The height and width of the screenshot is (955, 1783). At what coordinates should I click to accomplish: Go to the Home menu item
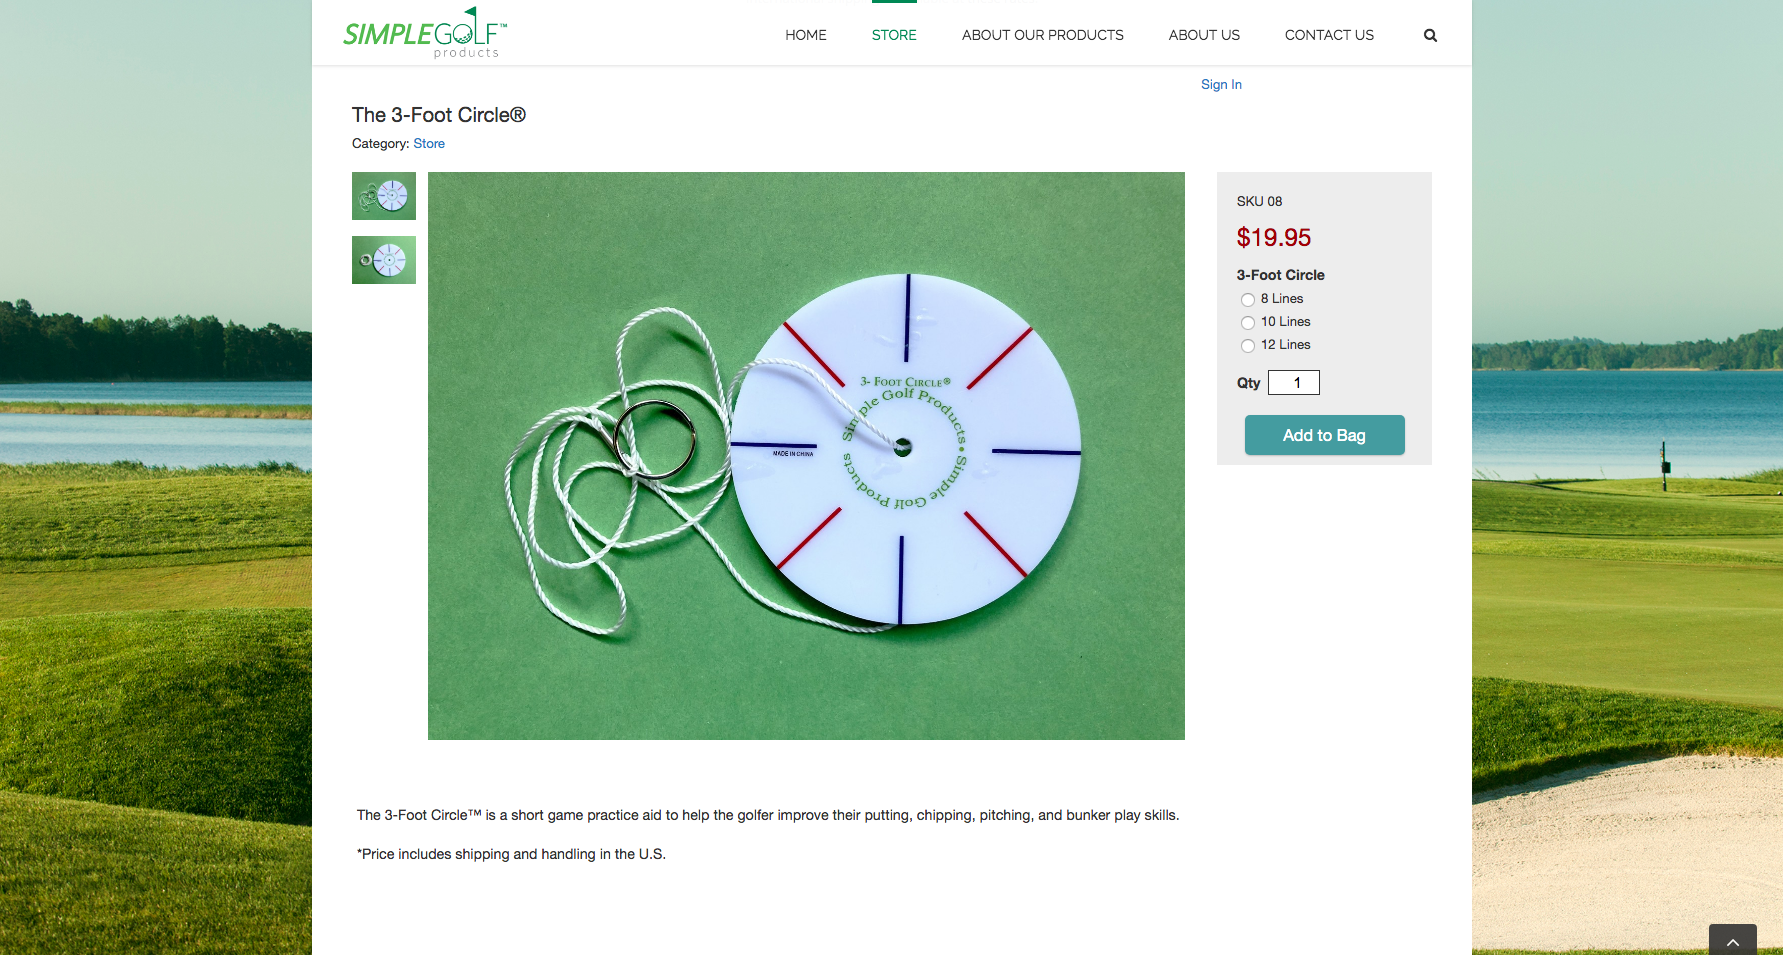click(x=806, y=35)
